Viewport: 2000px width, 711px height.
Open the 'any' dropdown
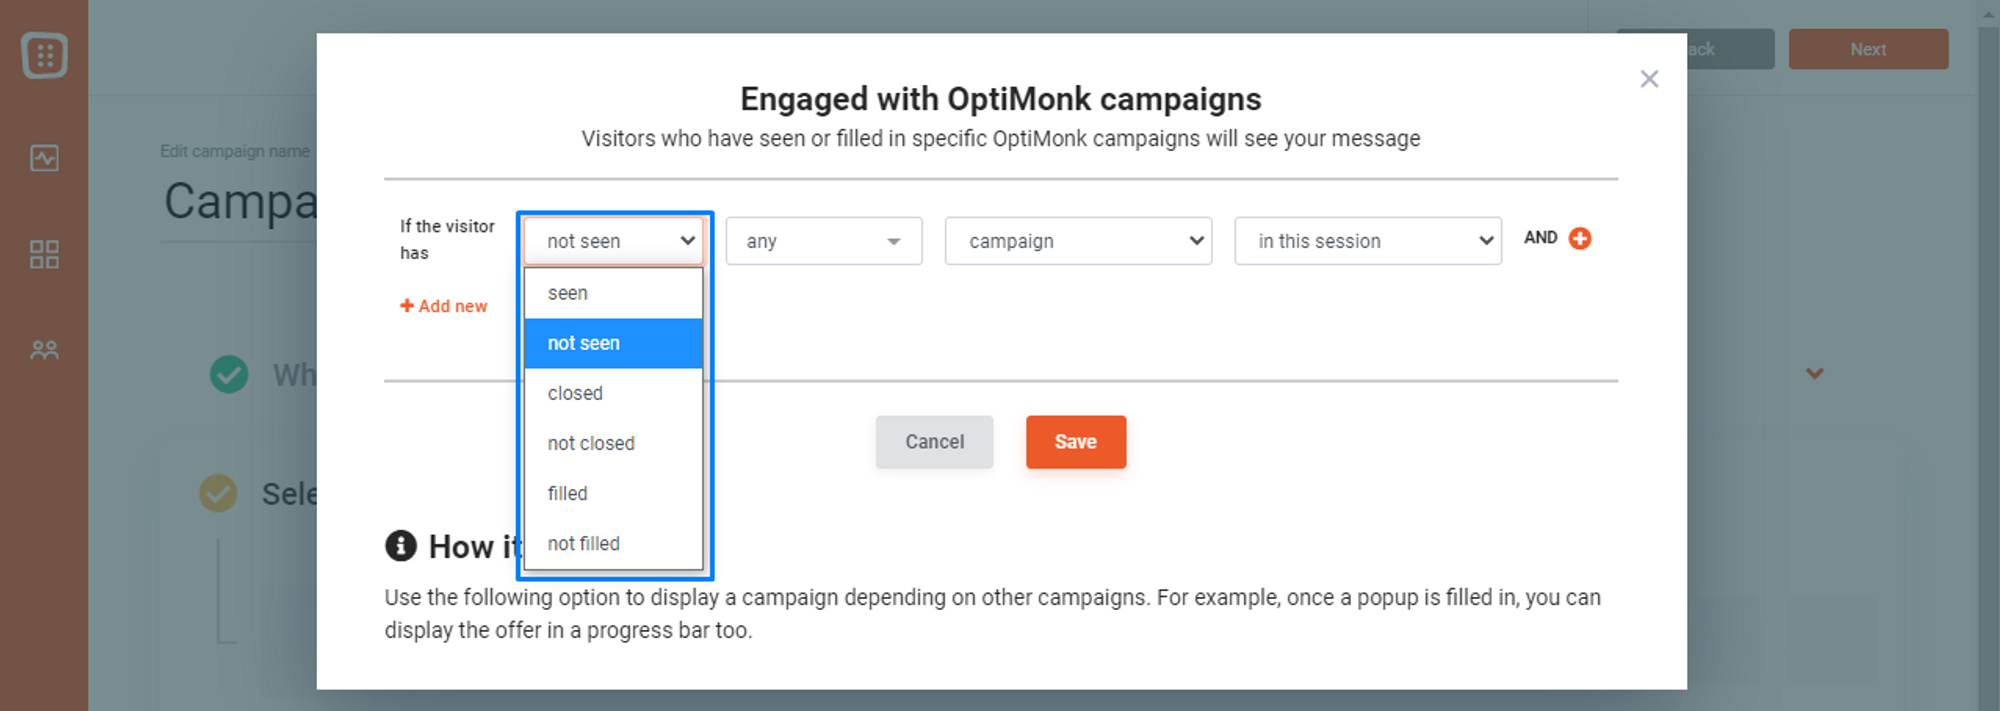824,241
